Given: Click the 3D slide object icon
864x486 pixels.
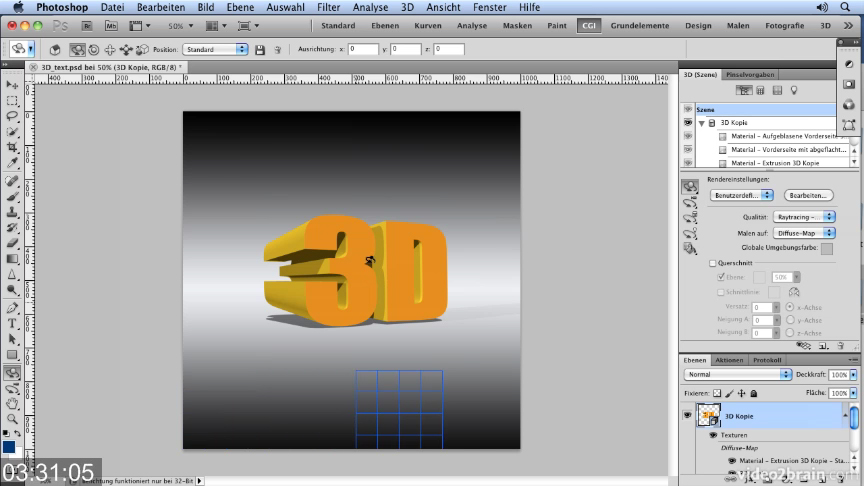Looking at the screenshot, I should [x=126, y=50].
